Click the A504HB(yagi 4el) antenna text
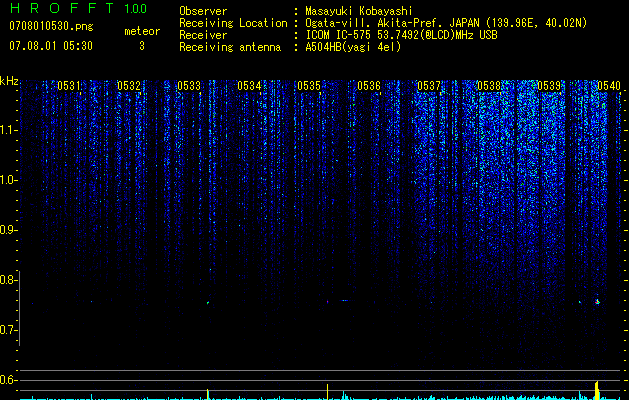This screenshot has height=400, width=629. pyautogui.click(x=353, y=47)
